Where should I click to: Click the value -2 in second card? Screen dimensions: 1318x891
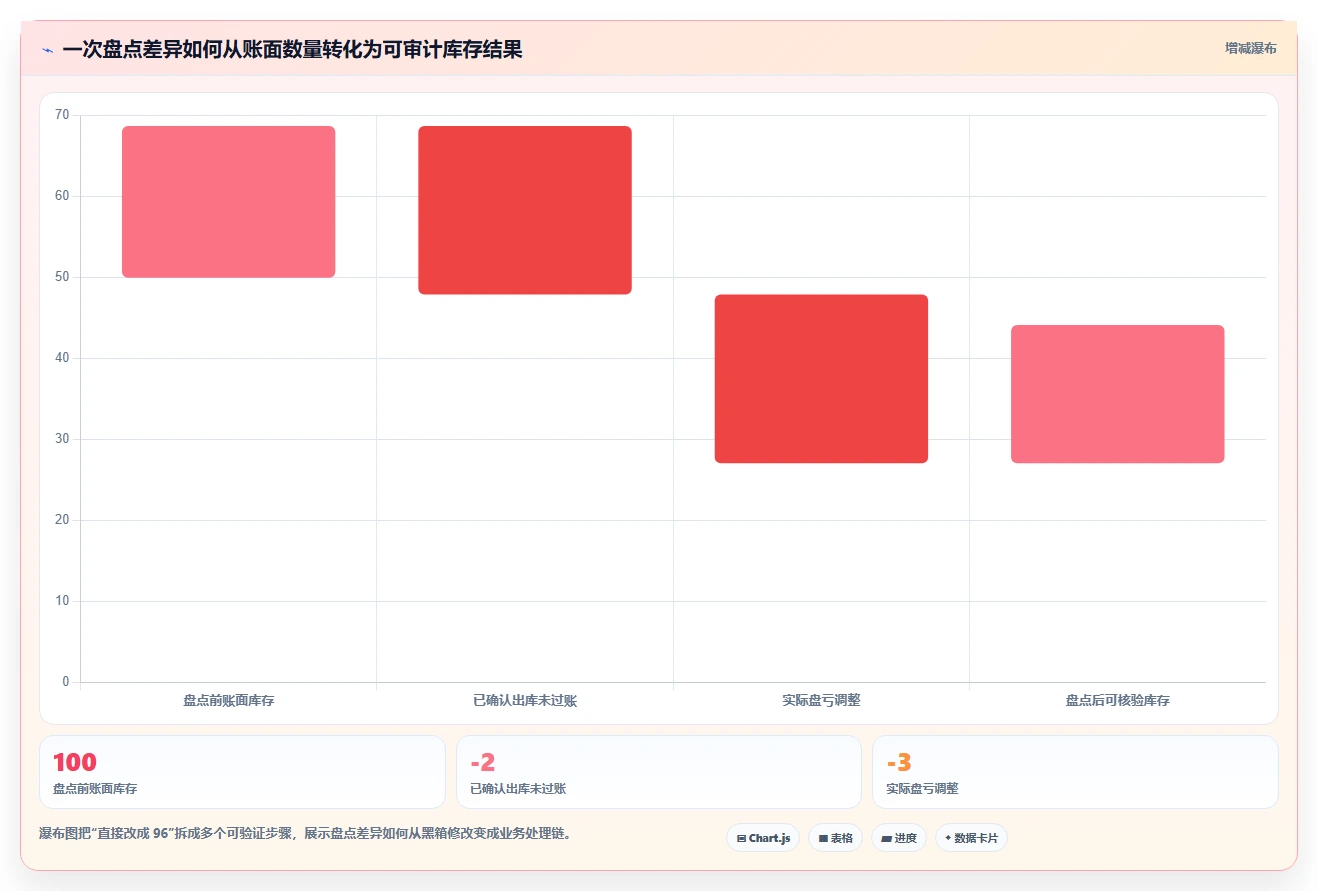tap(482, 763)
